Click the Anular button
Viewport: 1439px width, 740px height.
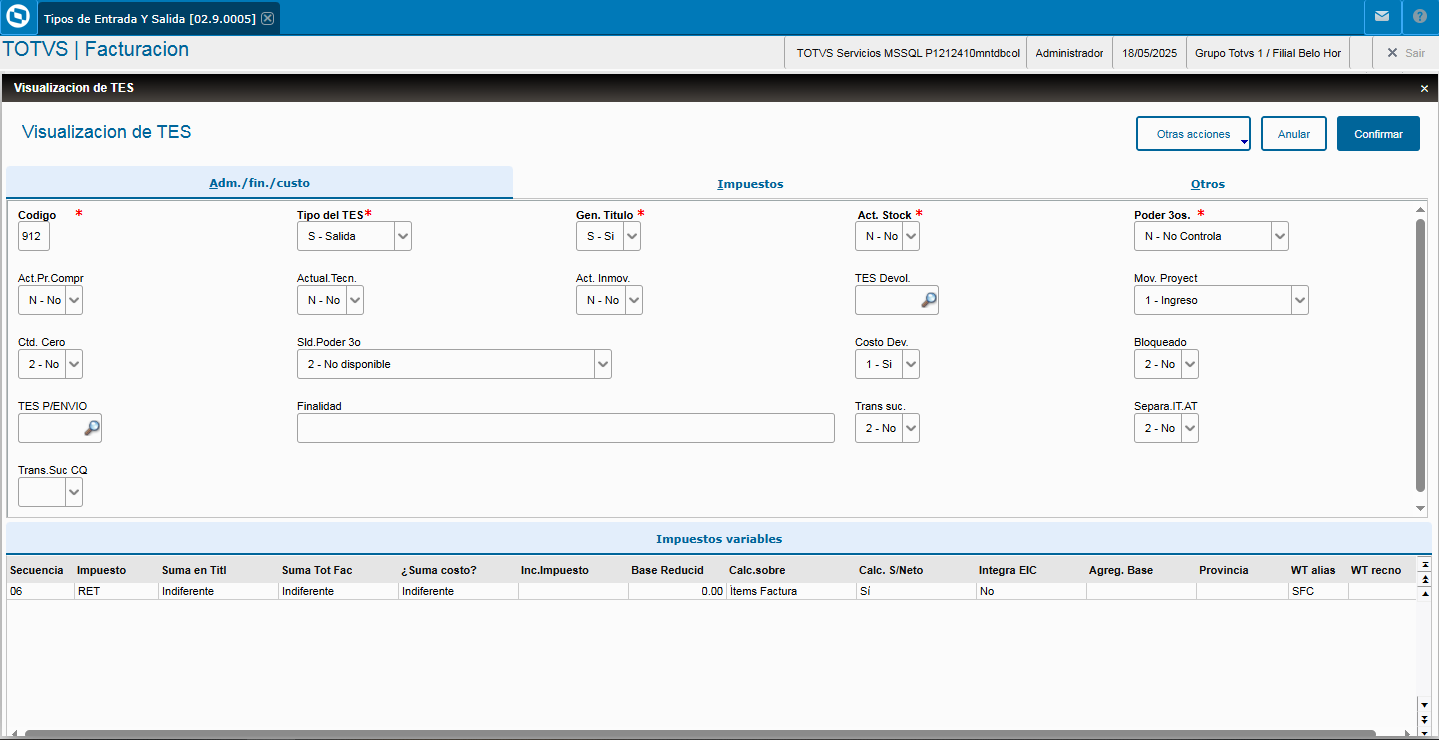tap(1294, 134)
